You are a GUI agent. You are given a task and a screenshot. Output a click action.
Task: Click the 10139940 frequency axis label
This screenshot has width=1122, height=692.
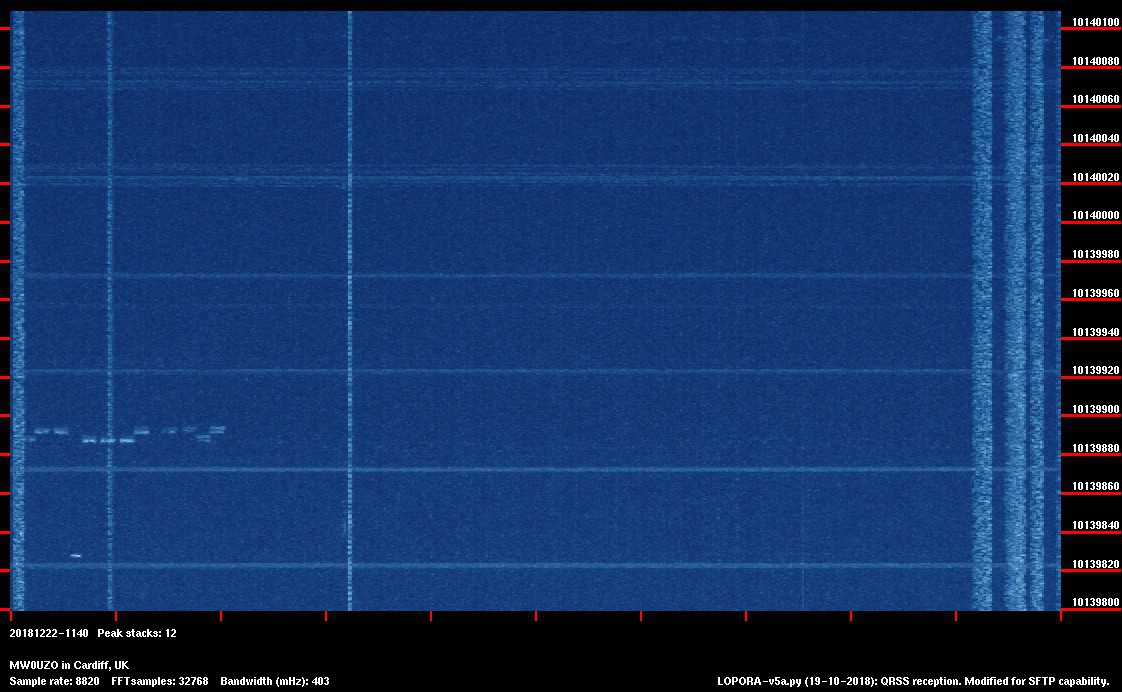coord(1095,332)
